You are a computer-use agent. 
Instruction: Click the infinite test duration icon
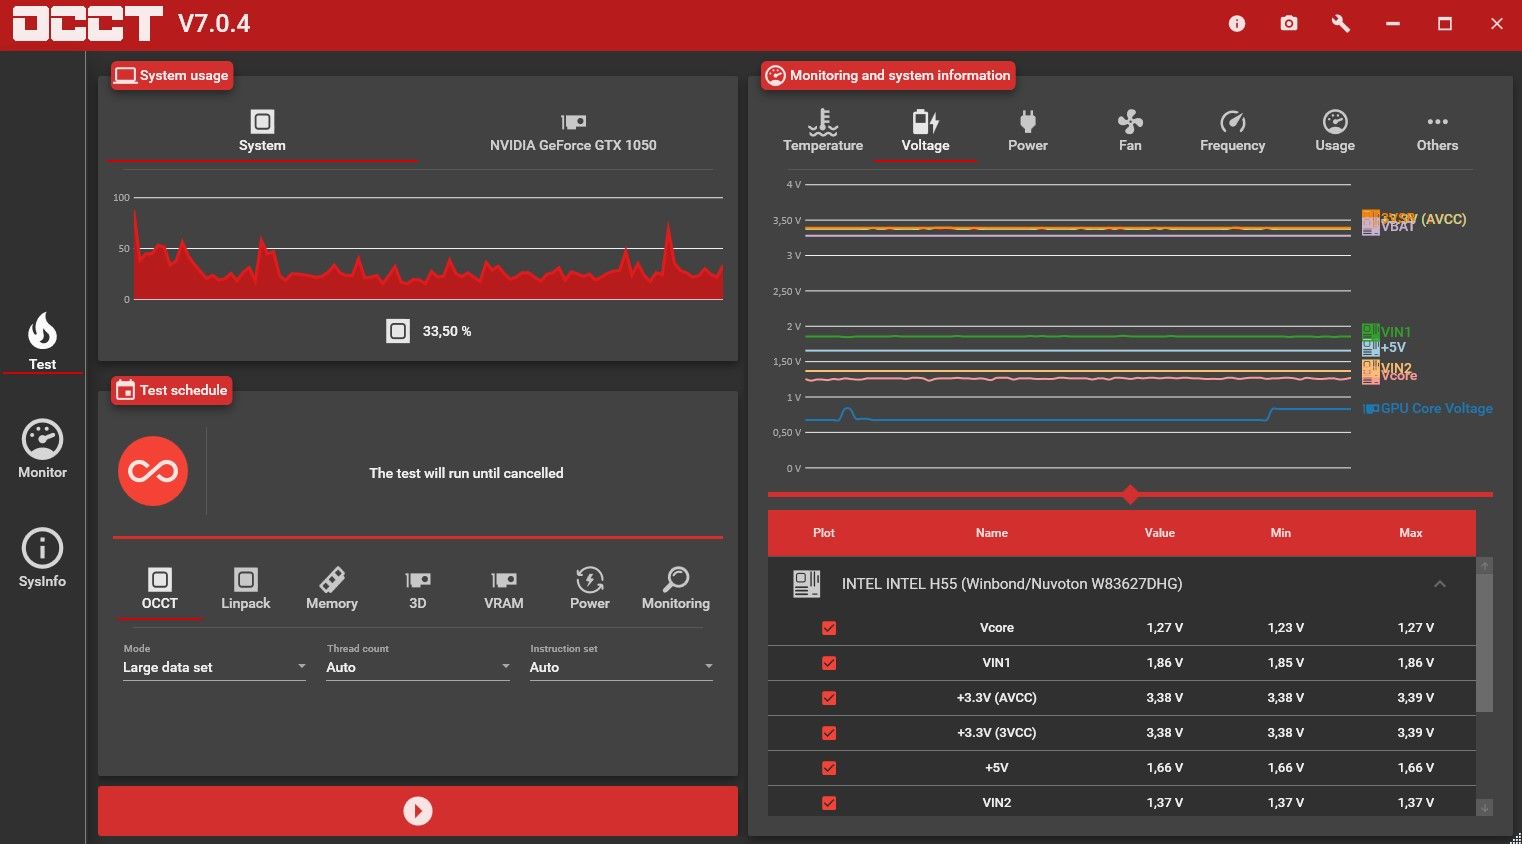point(153,471)
